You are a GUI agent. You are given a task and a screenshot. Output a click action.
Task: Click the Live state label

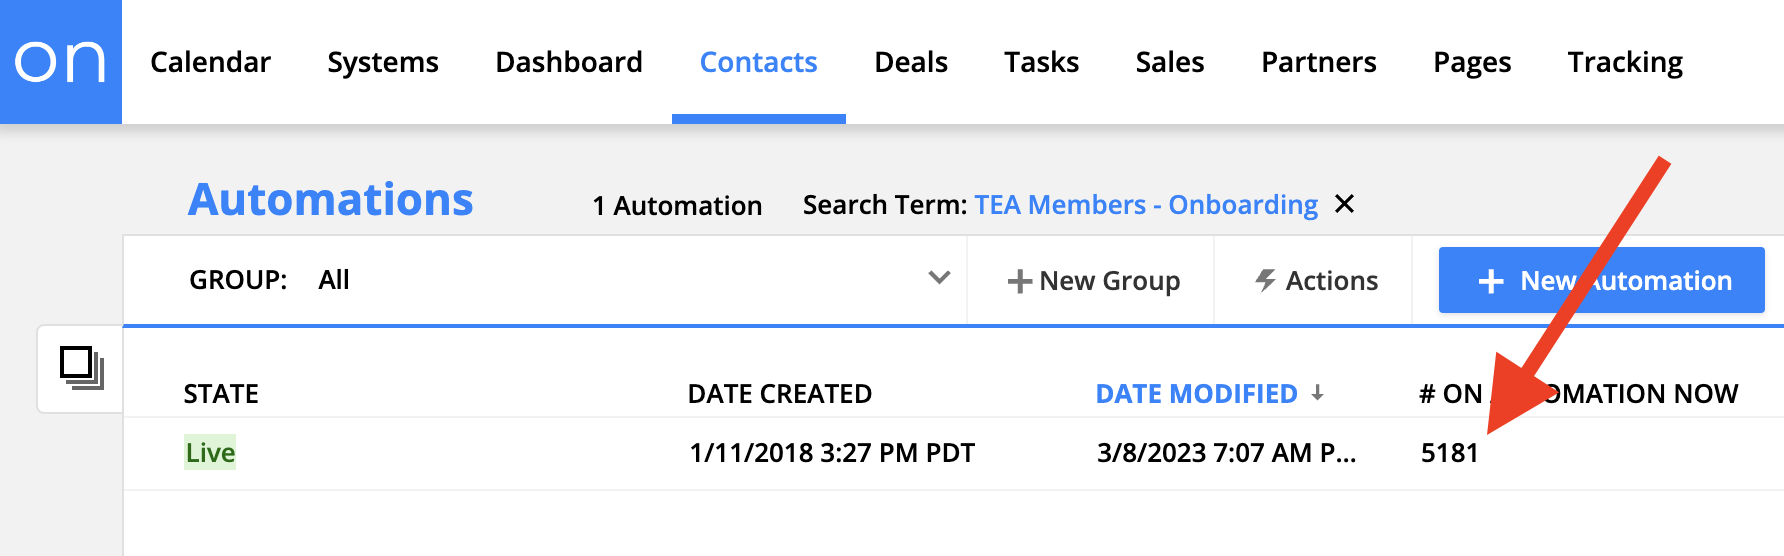(x=210, y=453)
